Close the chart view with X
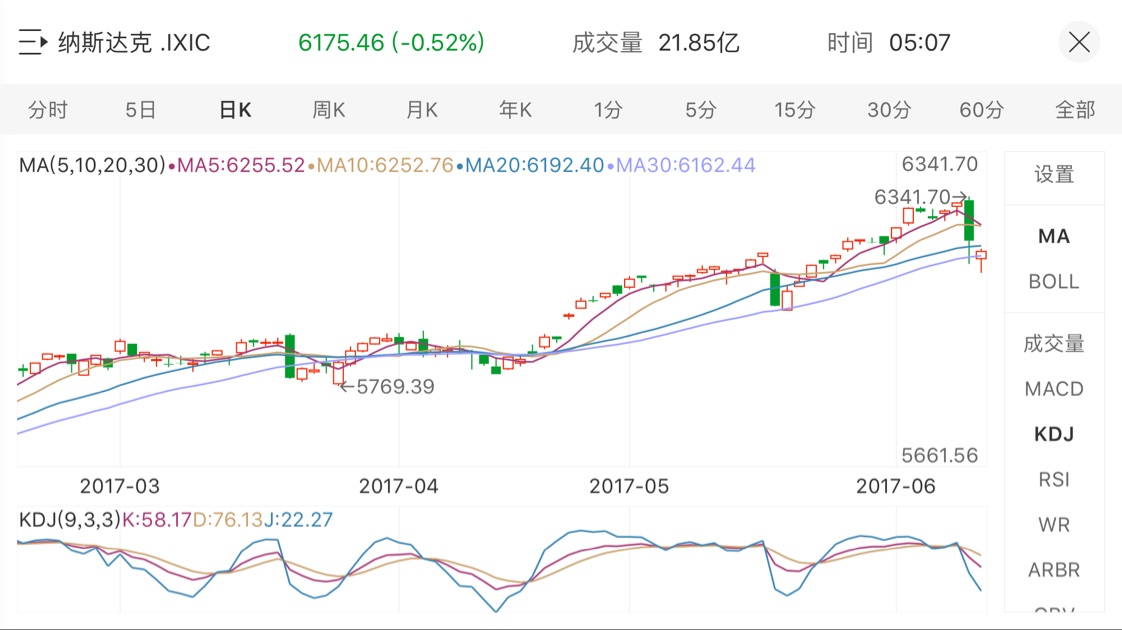The height and width of the screenshot is (630, 1122). (1079, 43)
